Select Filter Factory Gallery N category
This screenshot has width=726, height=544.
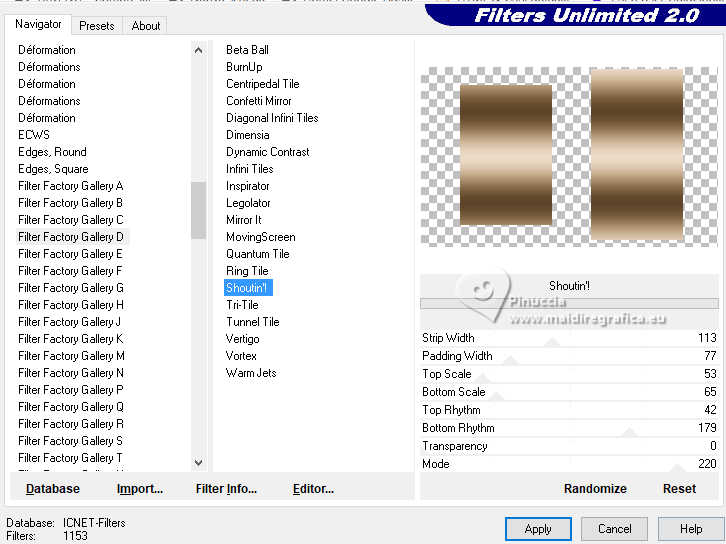tap(71, 373)
